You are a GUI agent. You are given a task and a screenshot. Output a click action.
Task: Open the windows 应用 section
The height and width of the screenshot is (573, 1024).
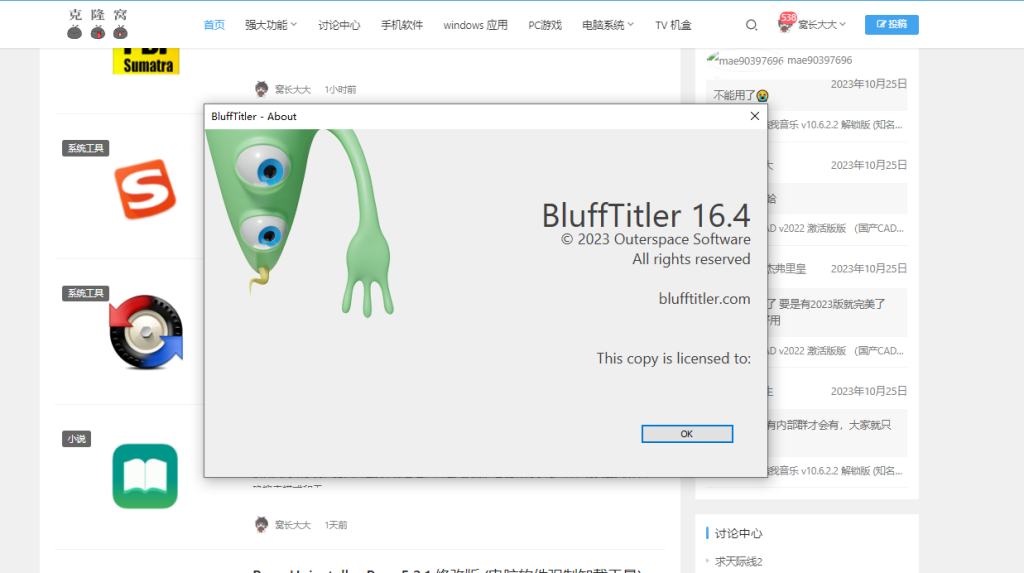[x=475, y=25]
